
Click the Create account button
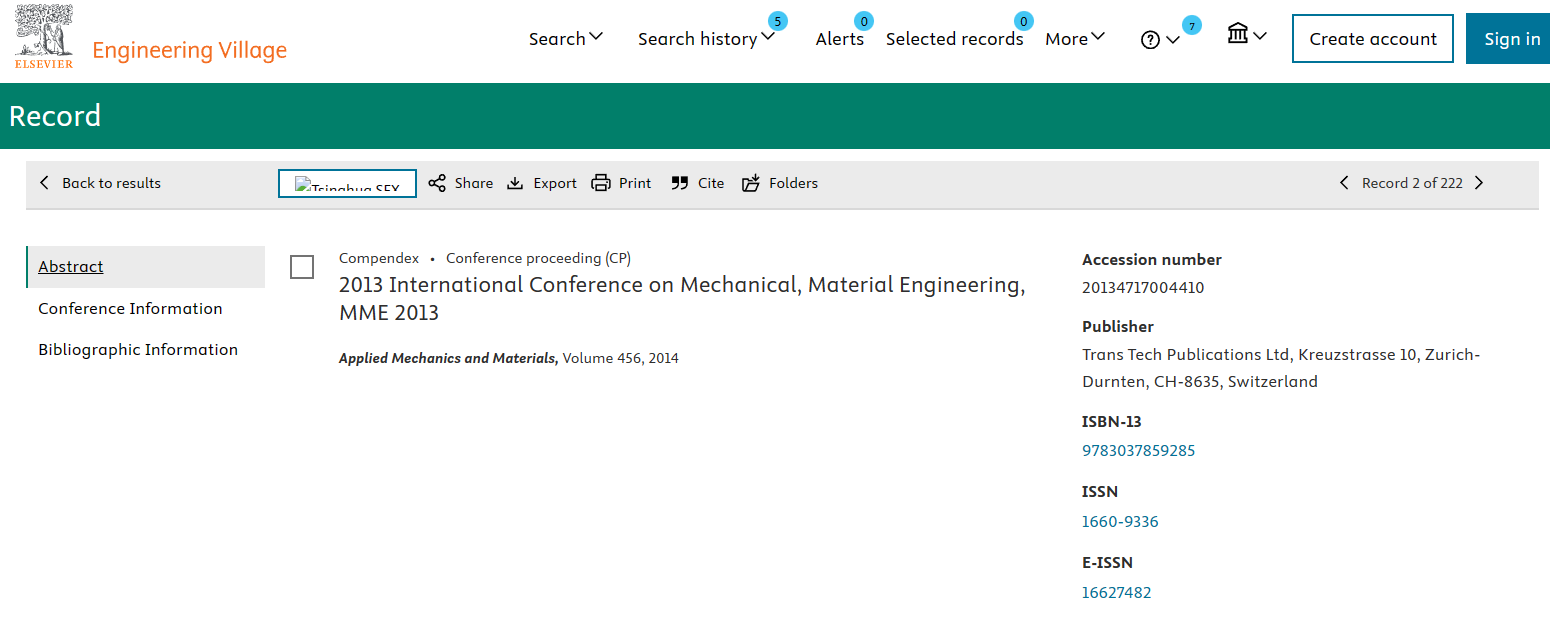point(1373,39)
